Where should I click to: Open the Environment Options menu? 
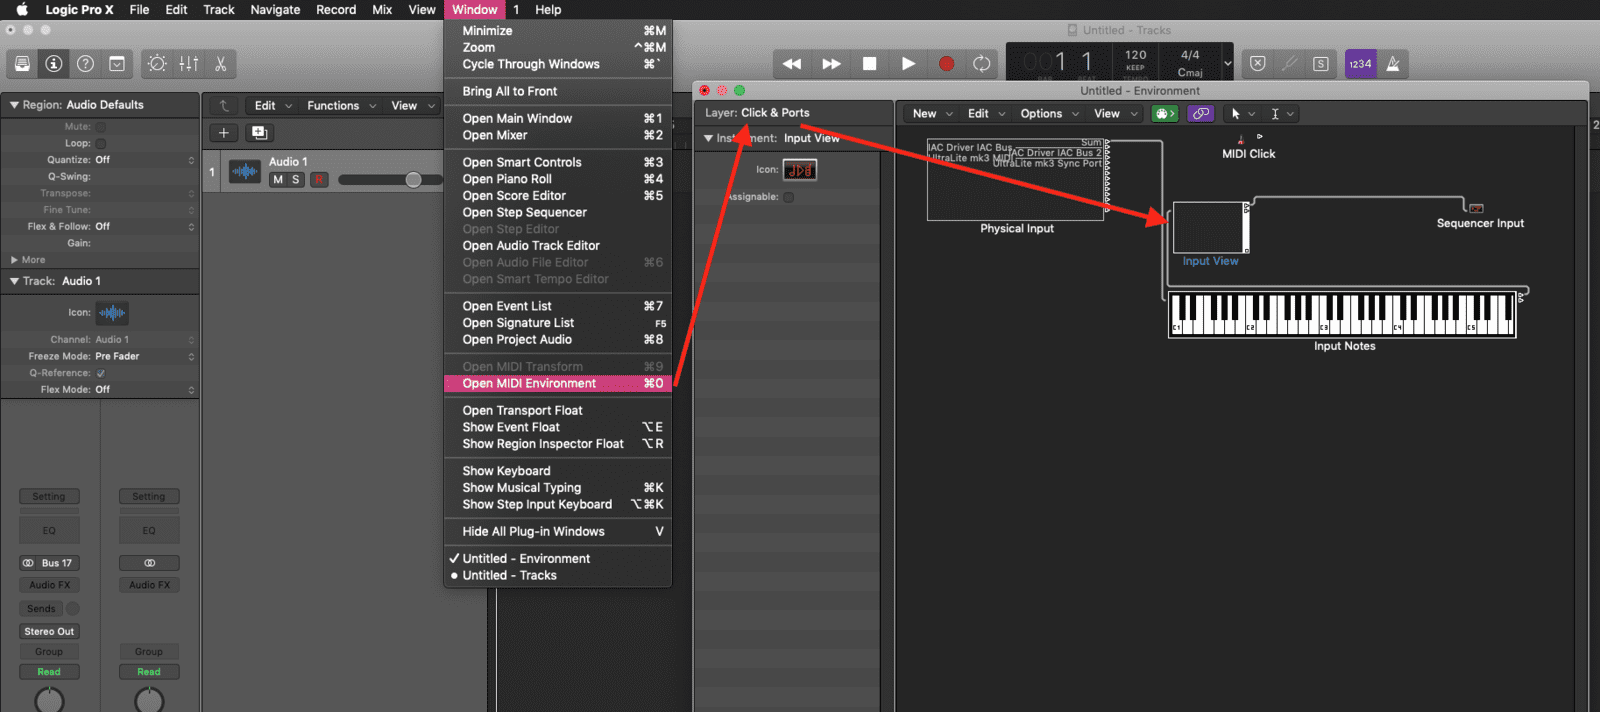pyautogui.click(x=1049, y=114)
